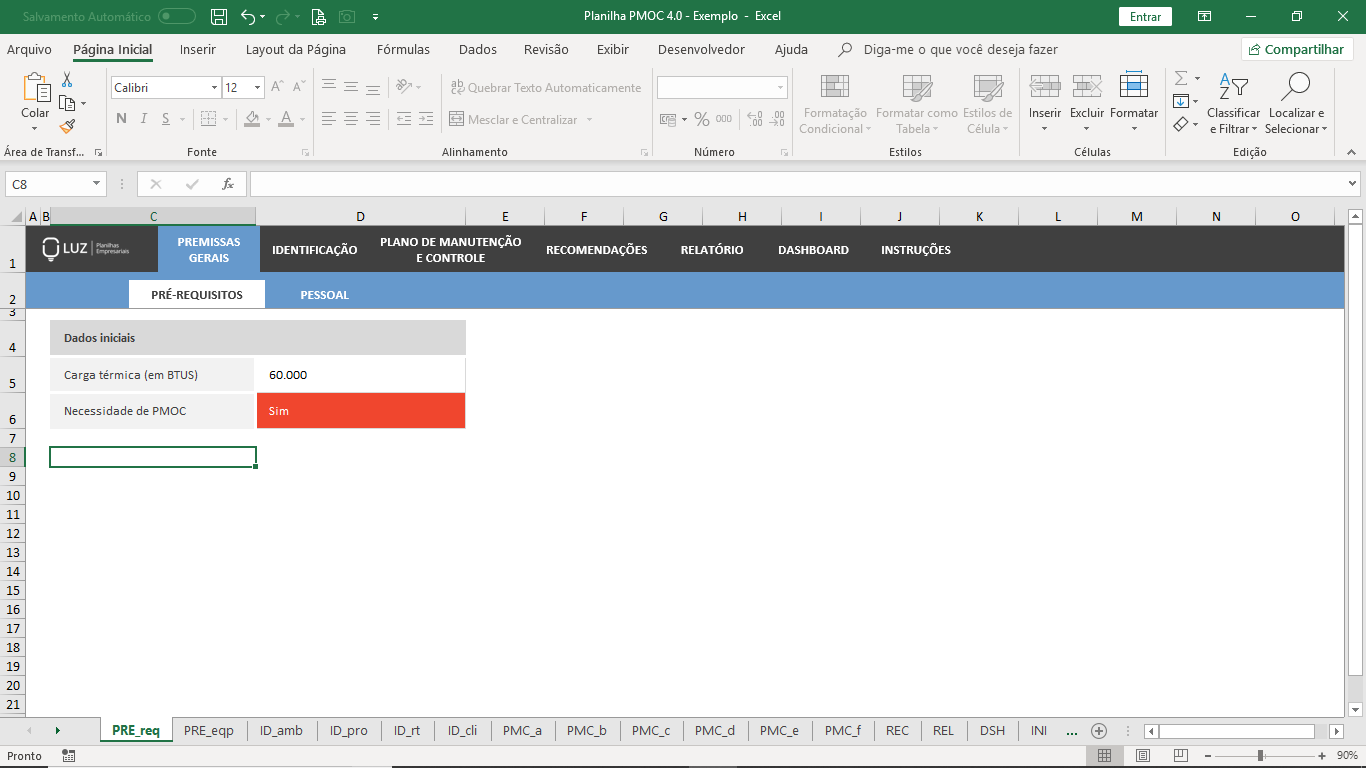Undo the last action
1366x768 pixels.
(248, 16)
